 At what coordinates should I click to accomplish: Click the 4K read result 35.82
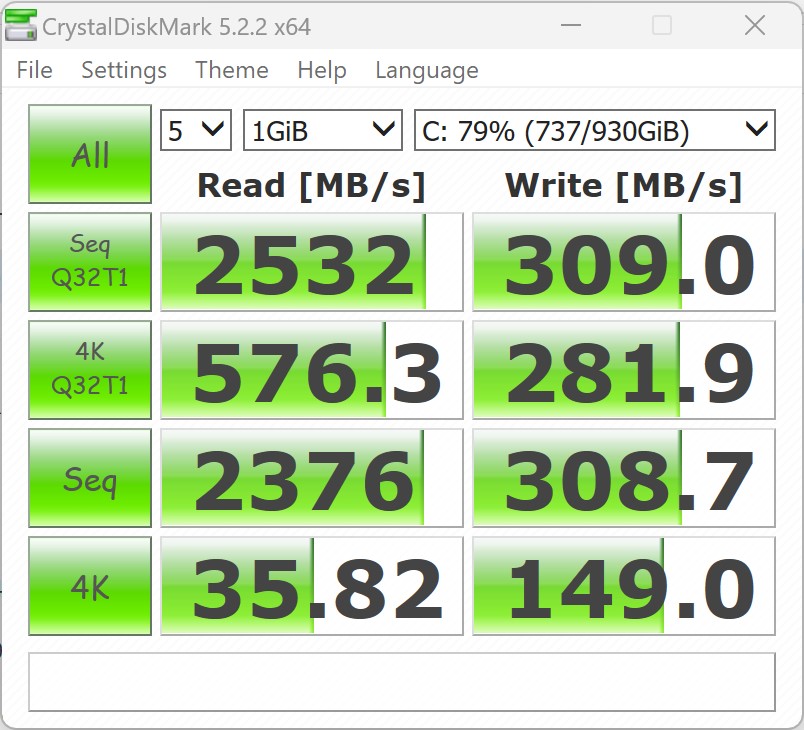tap(312, 586)
